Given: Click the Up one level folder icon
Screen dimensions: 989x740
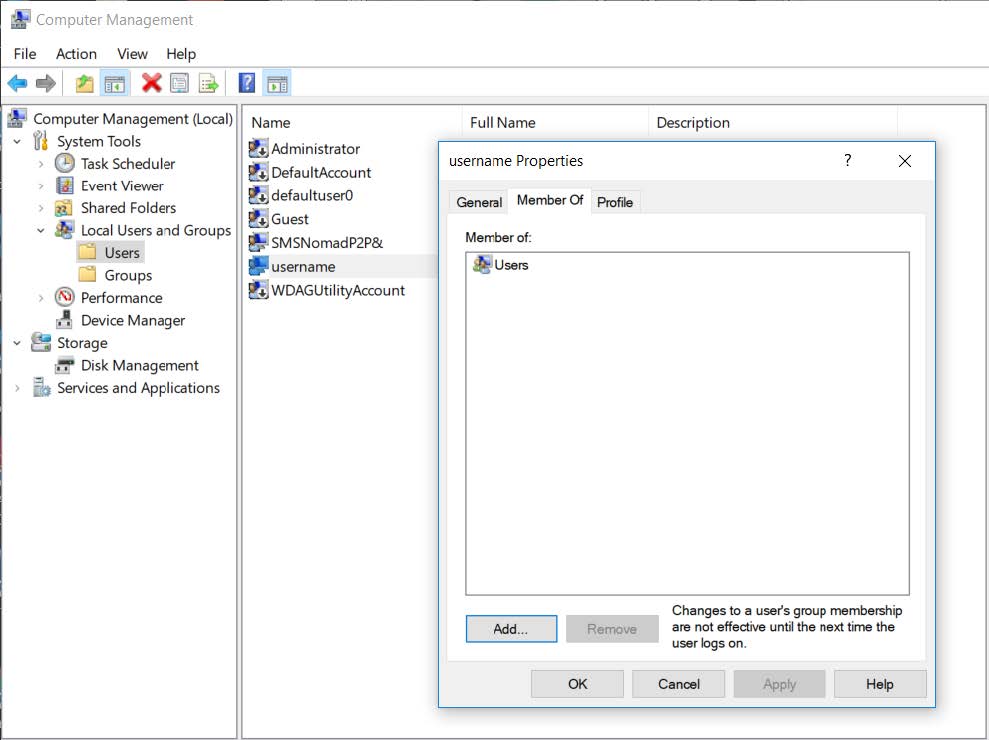Looking at the screenshot, I should tap(85, 82).
